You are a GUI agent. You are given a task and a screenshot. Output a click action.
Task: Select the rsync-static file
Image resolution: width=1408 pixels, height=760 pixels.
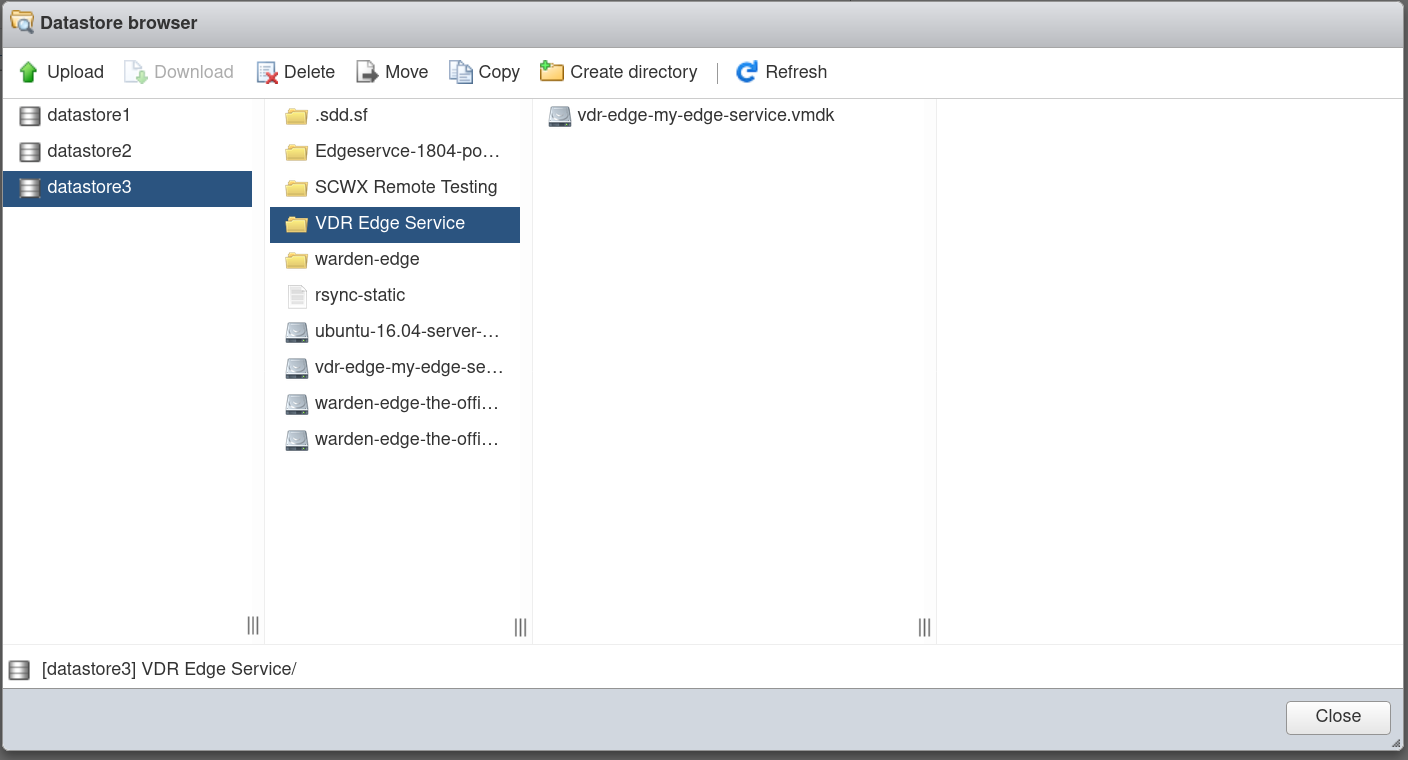(x=395, y=296)
